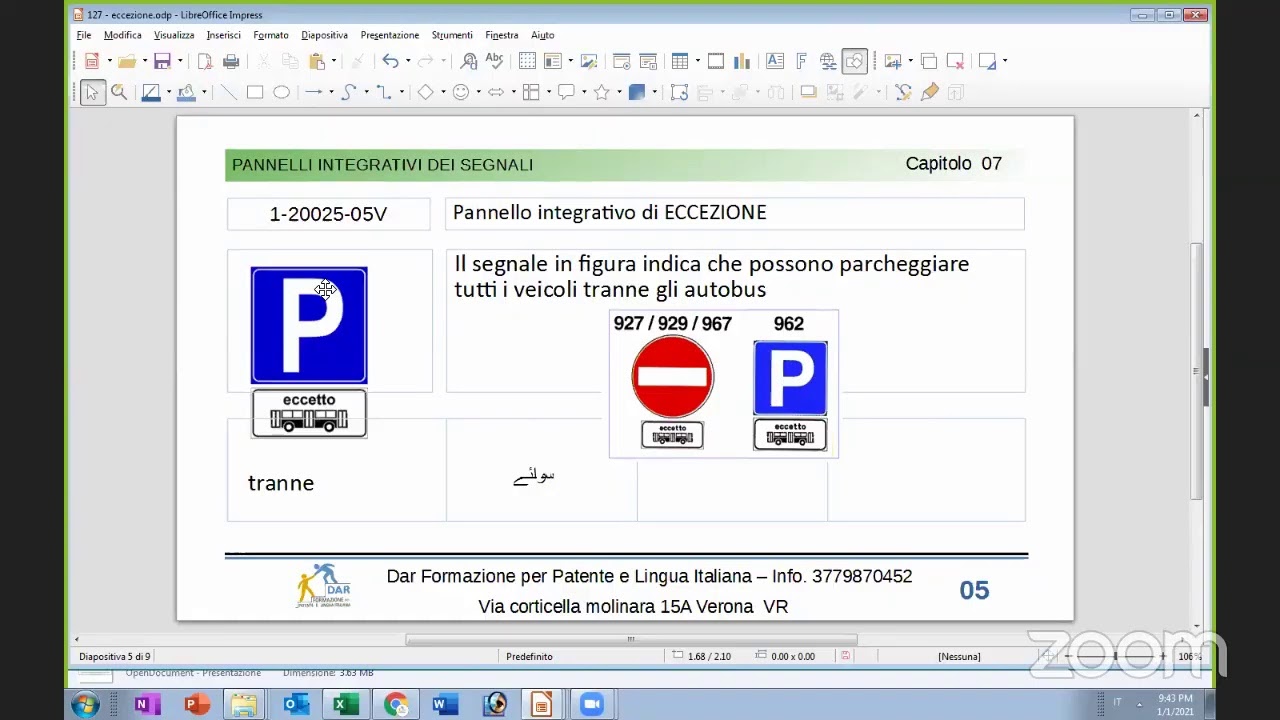Undo the last action
This screenshot has height=720, width=1280.
tap(390, 61)
